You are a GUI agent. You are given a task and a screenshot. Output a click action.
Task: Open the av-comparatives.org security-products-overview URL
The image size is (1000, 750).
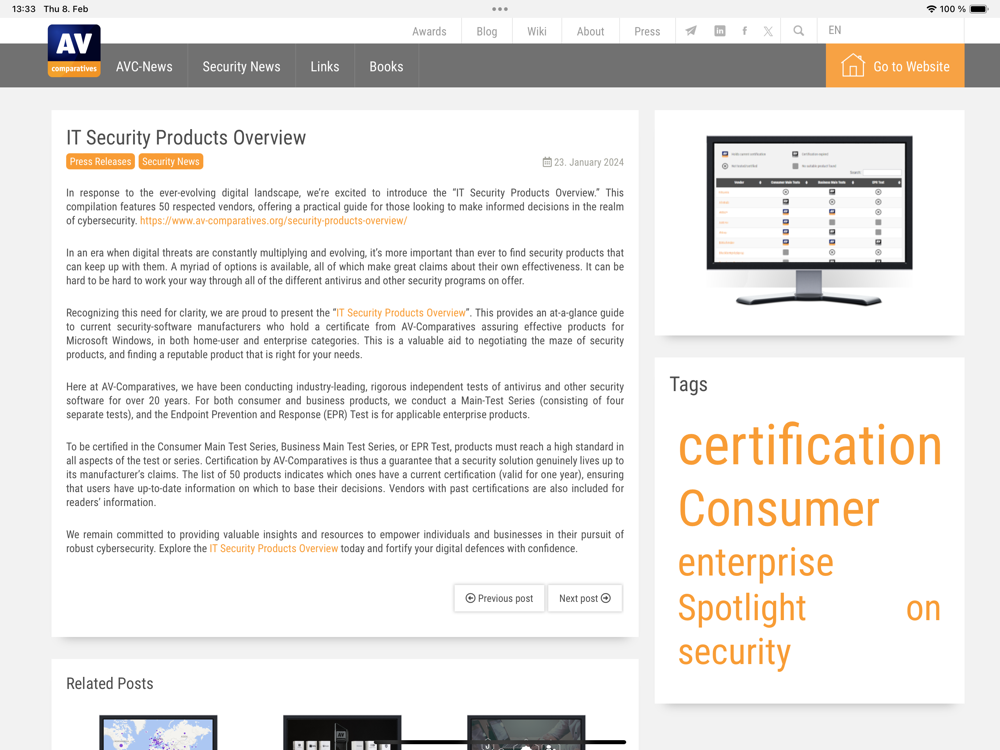pos(273,221)
